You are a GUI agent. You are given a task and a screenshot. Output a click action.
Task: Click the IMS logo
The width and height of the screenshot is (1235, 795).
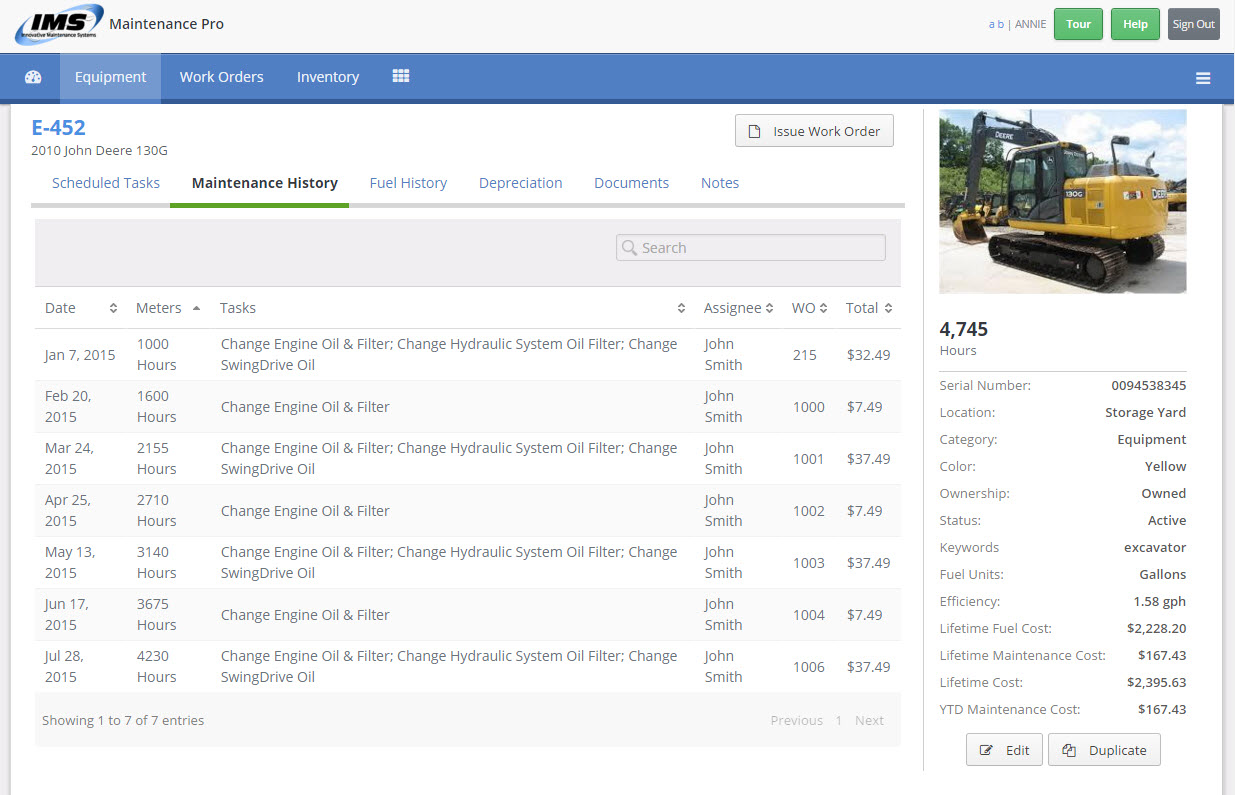58,24
